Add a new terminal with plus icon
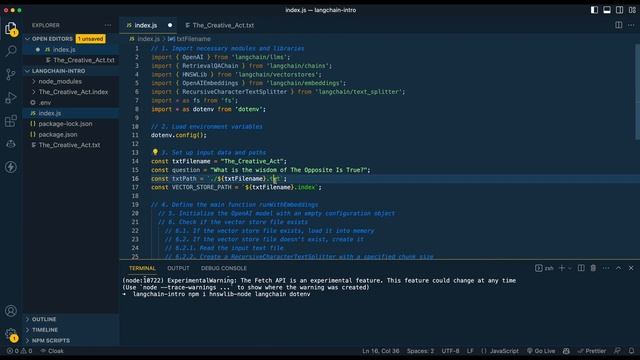Screen dimensions: 640x360 (x=562, y=268)
